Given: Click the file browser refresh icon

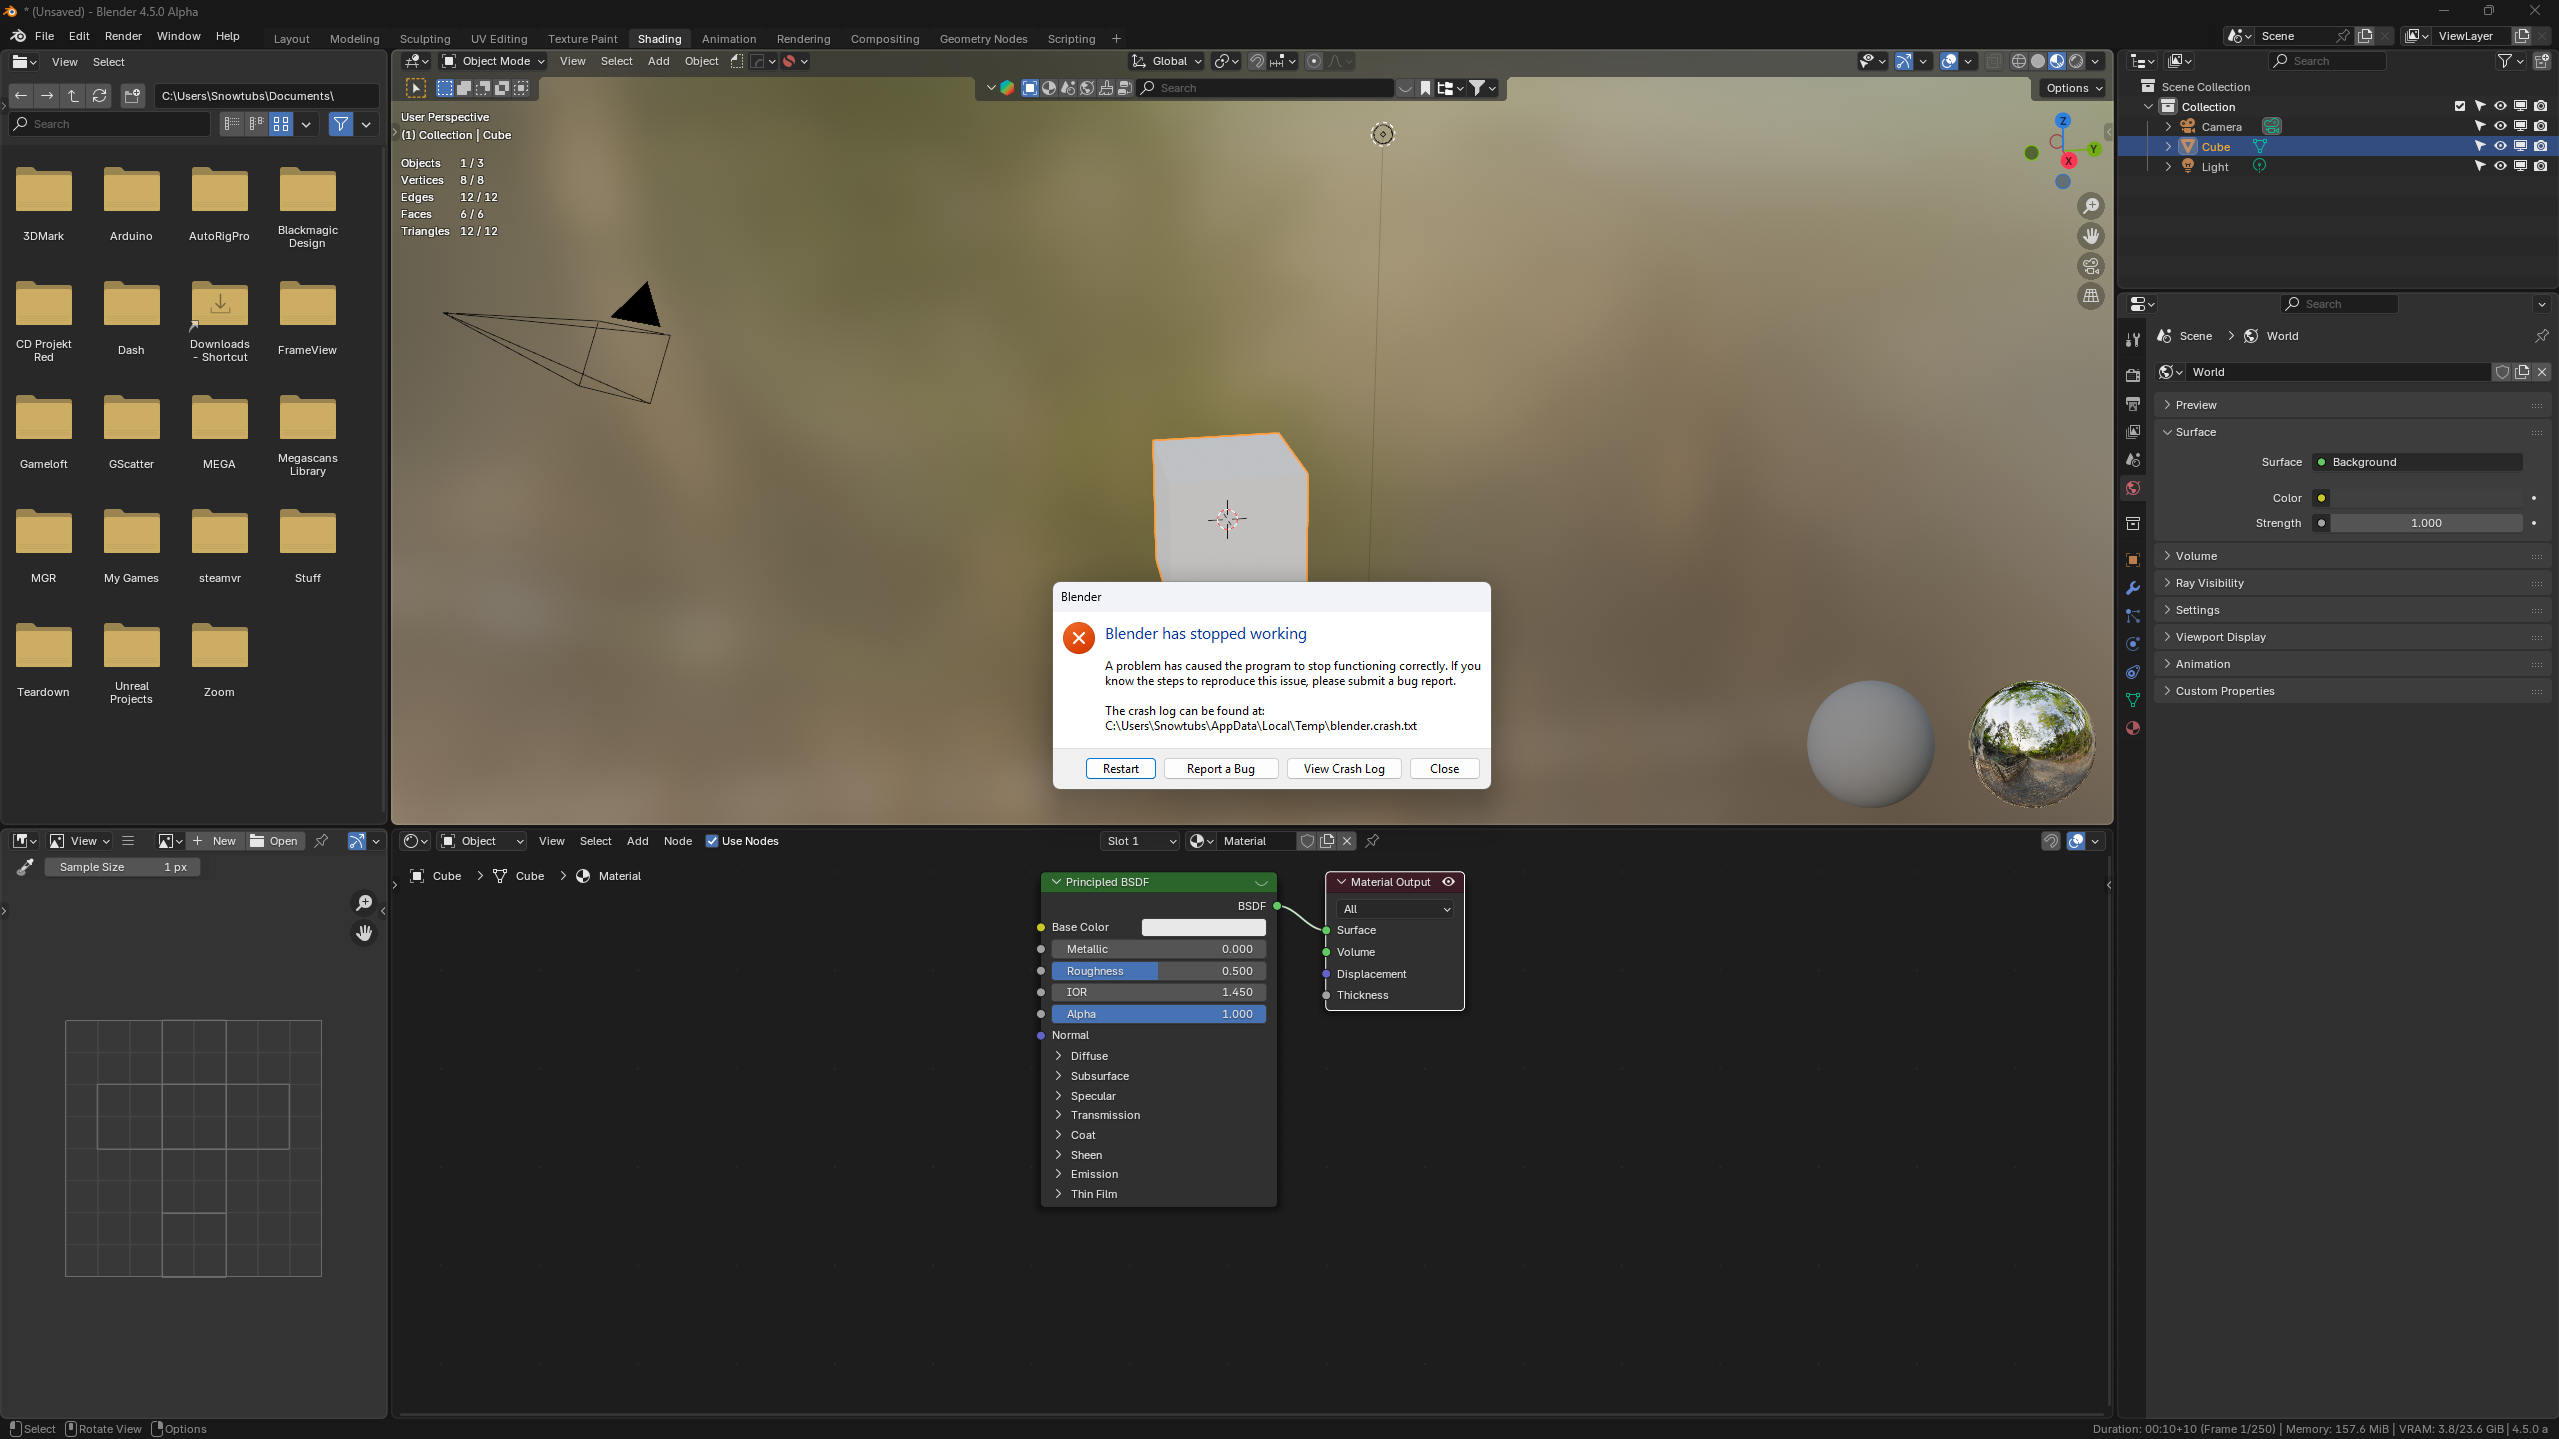Looking at the screenshot, I should click(x=99, y=96).
